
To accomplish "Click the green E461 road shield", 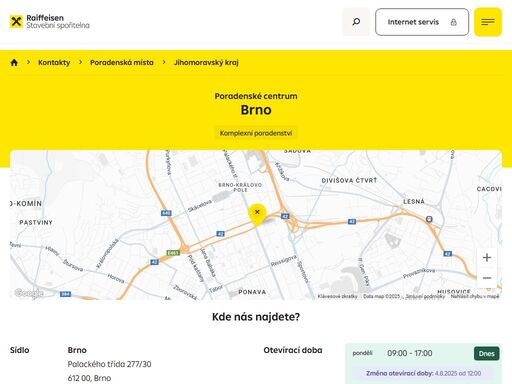I will coord(173,253).
